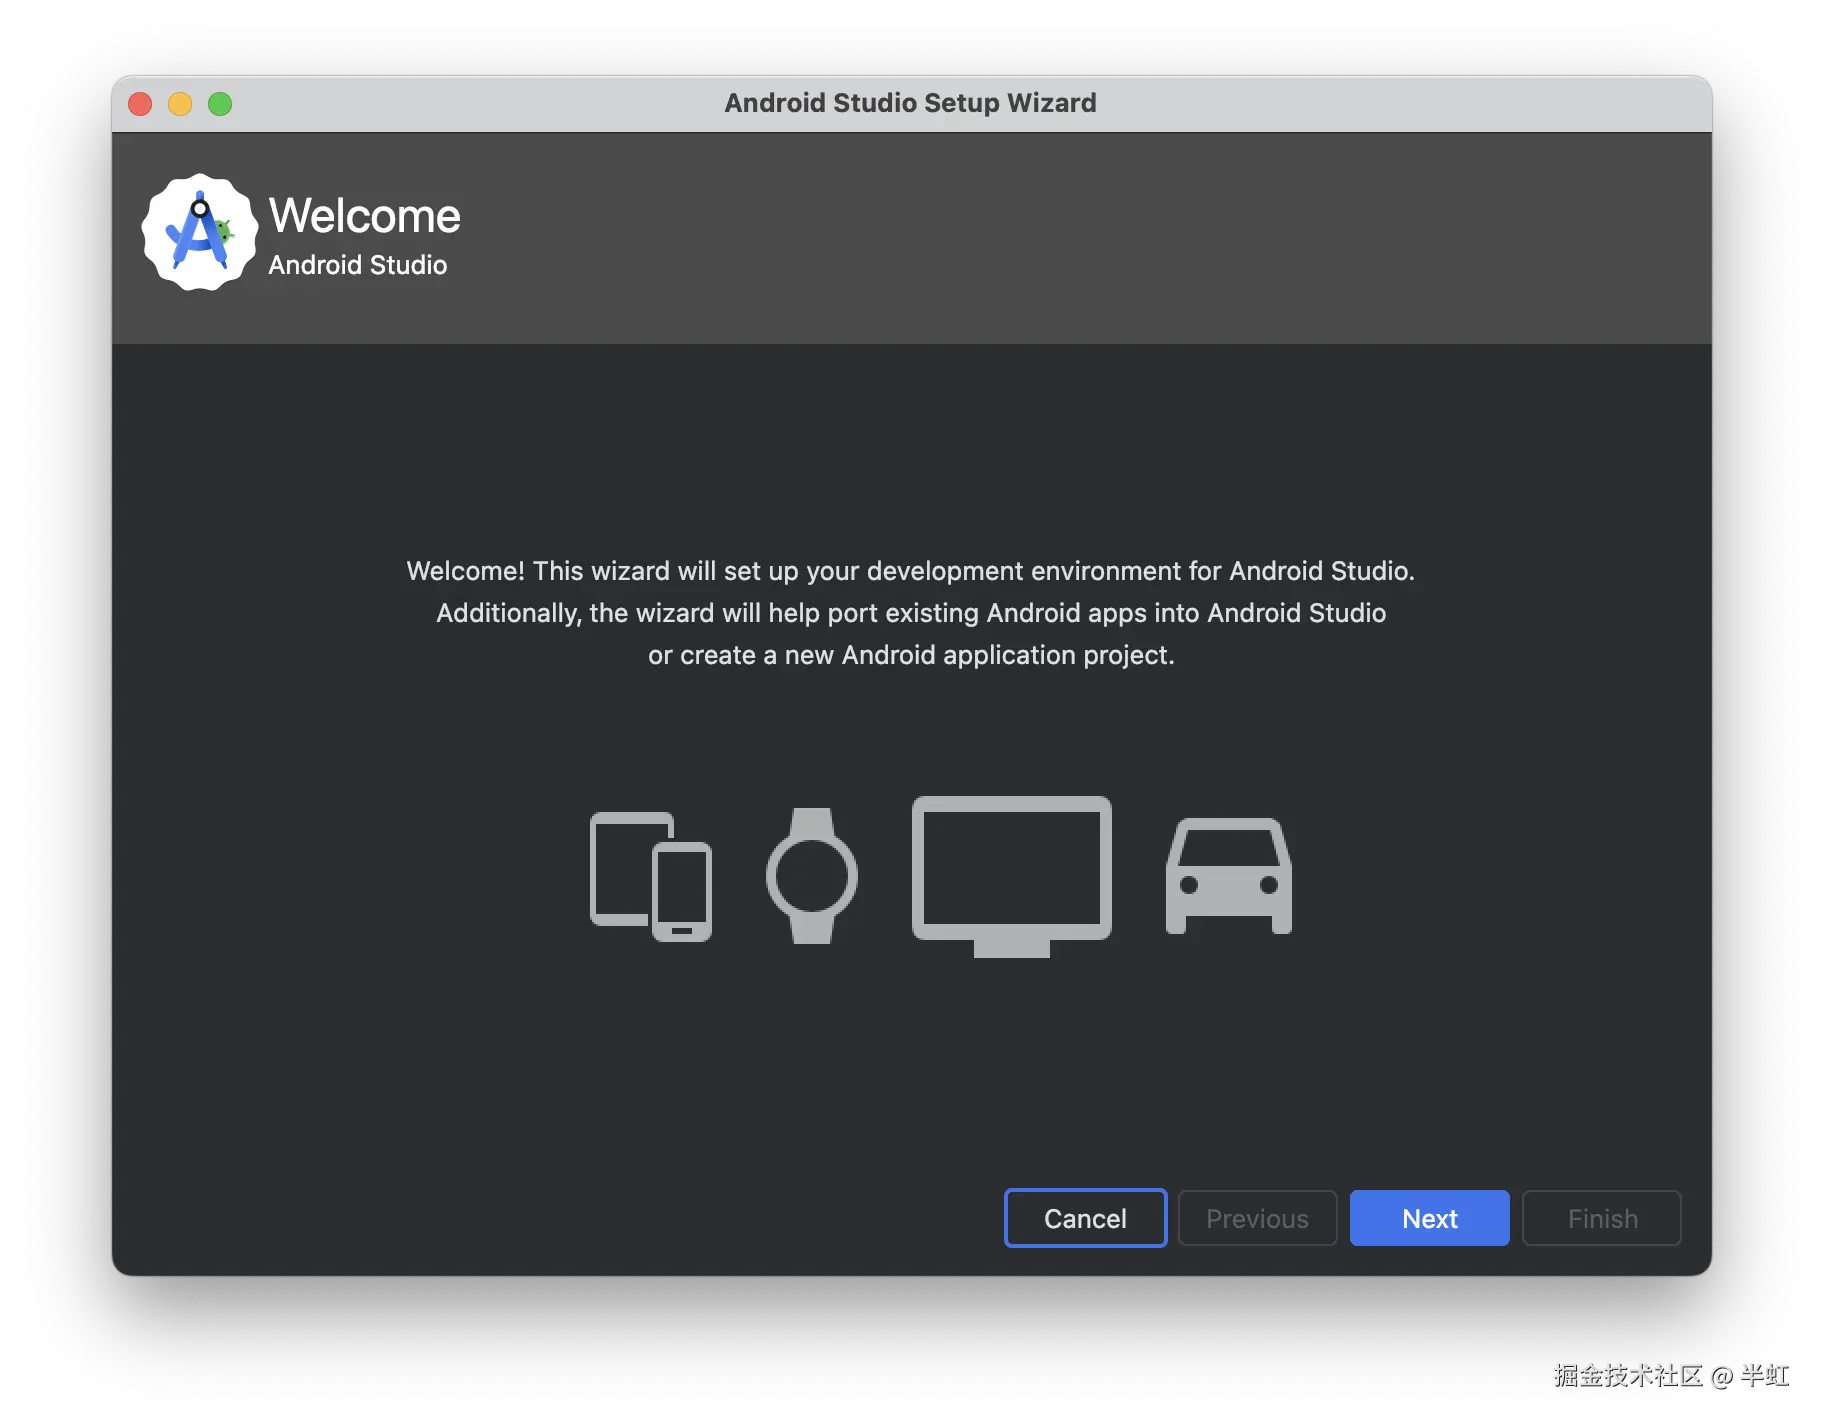The image size is (1824, 1424).
Task: Click the phone and tablet device icon
Action: pyautogui.click(x=651, y=876)
